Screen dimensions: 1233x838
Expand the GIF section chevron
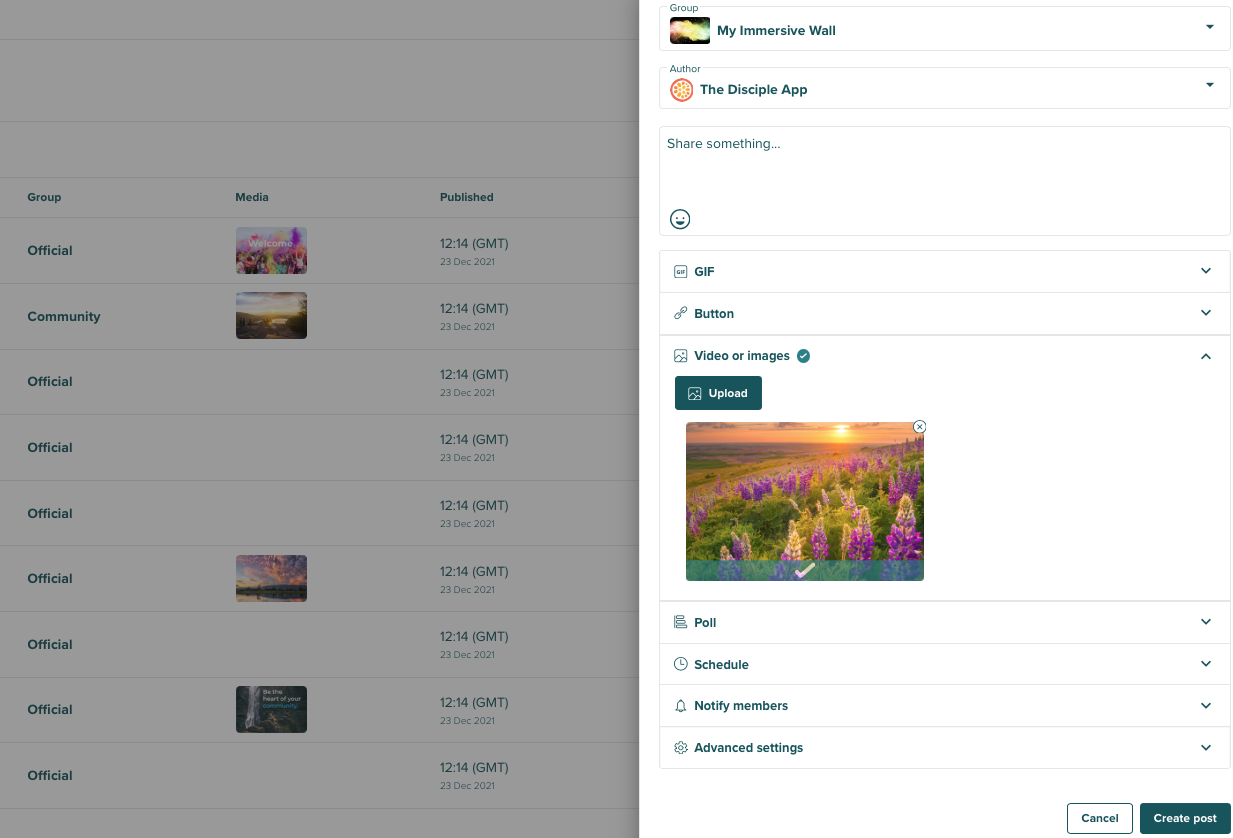point(1206,271)
